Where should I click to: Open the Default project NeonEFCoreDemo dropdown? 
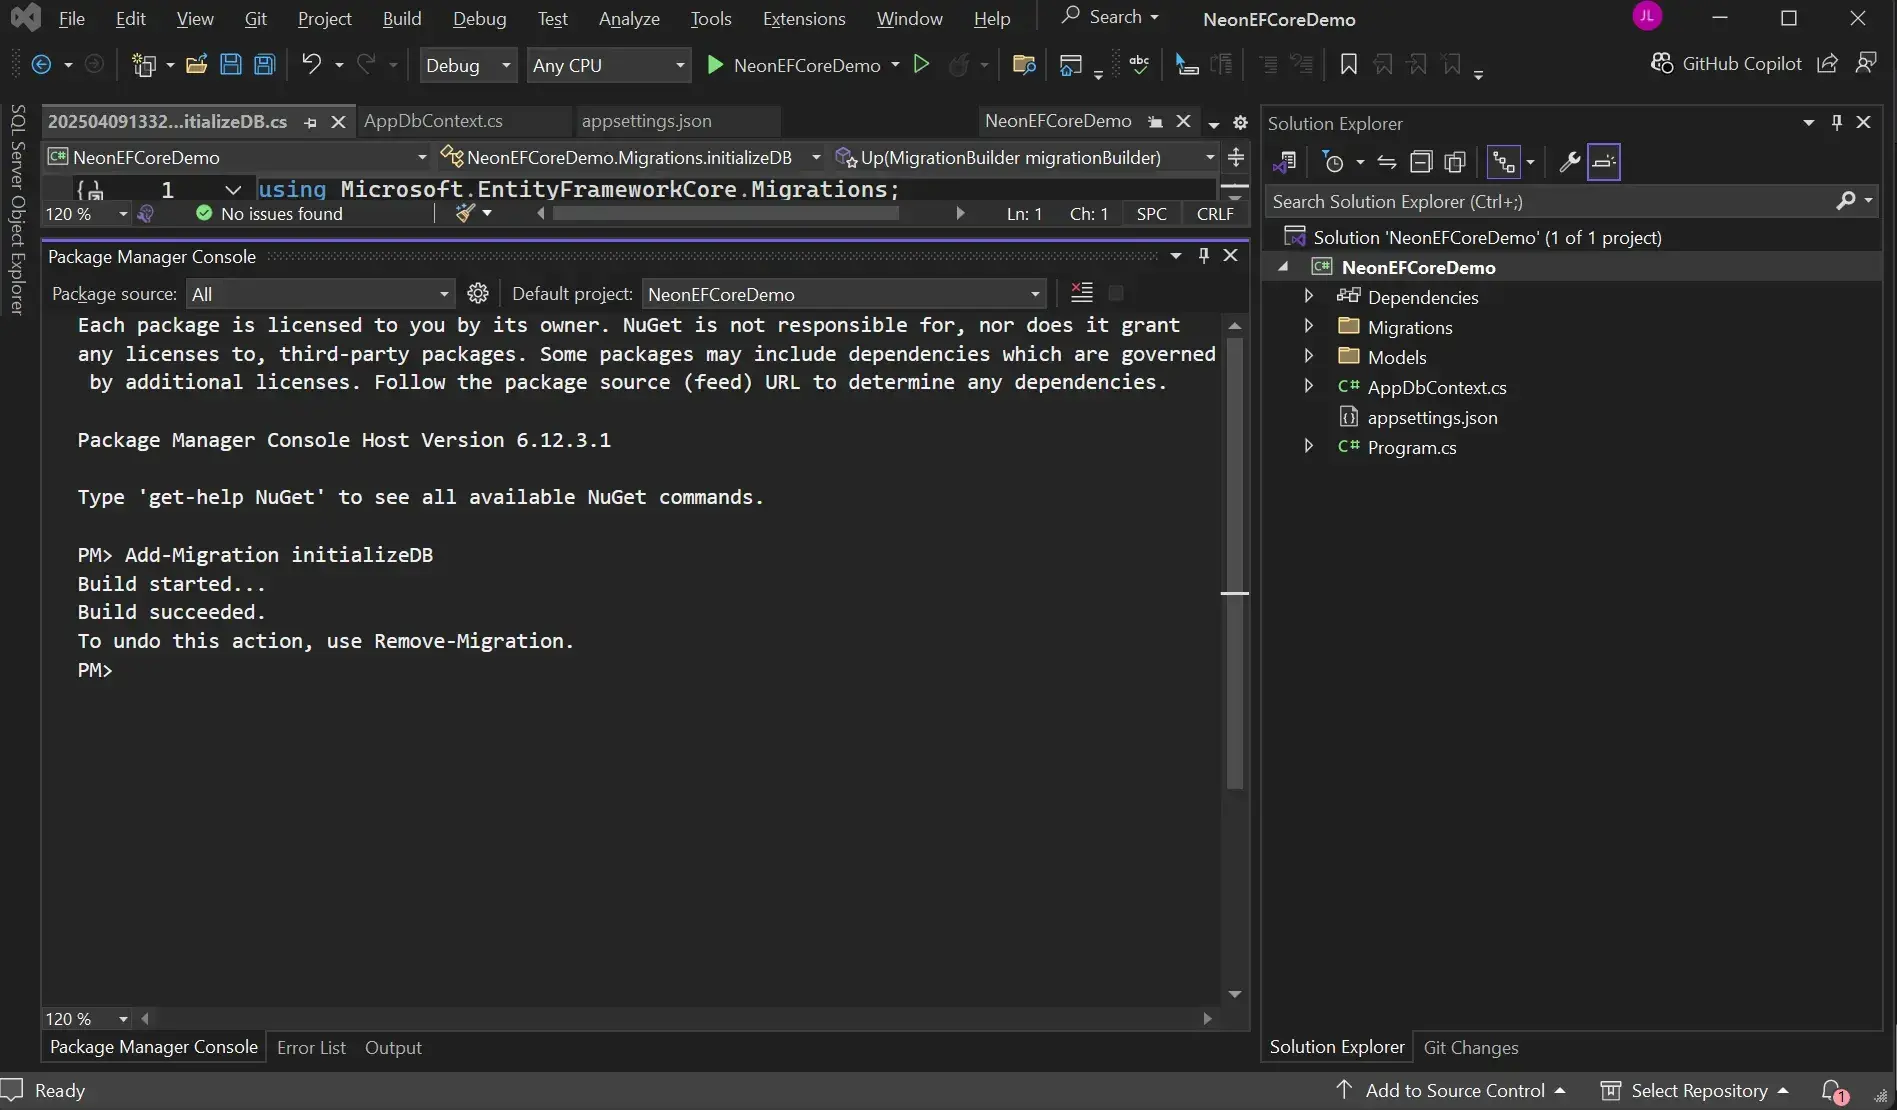[844, 294]
